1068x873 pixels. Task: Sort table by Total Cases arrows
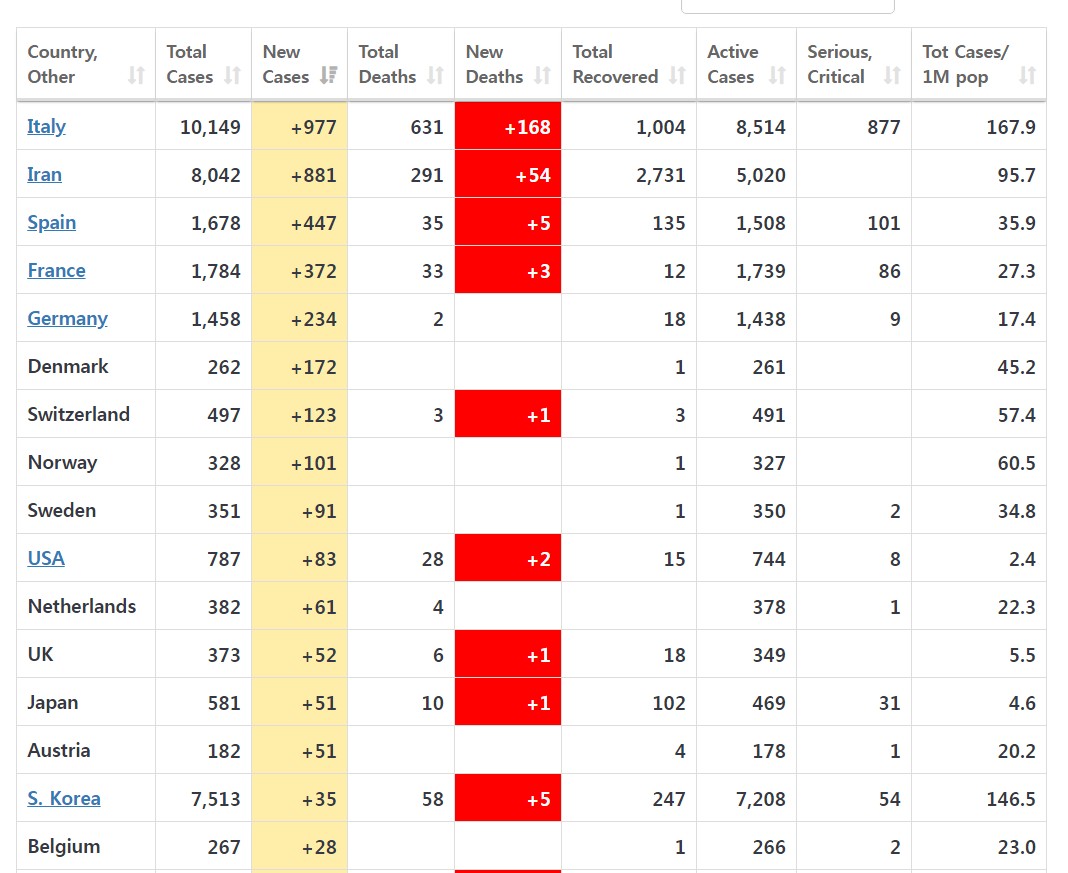232,76
